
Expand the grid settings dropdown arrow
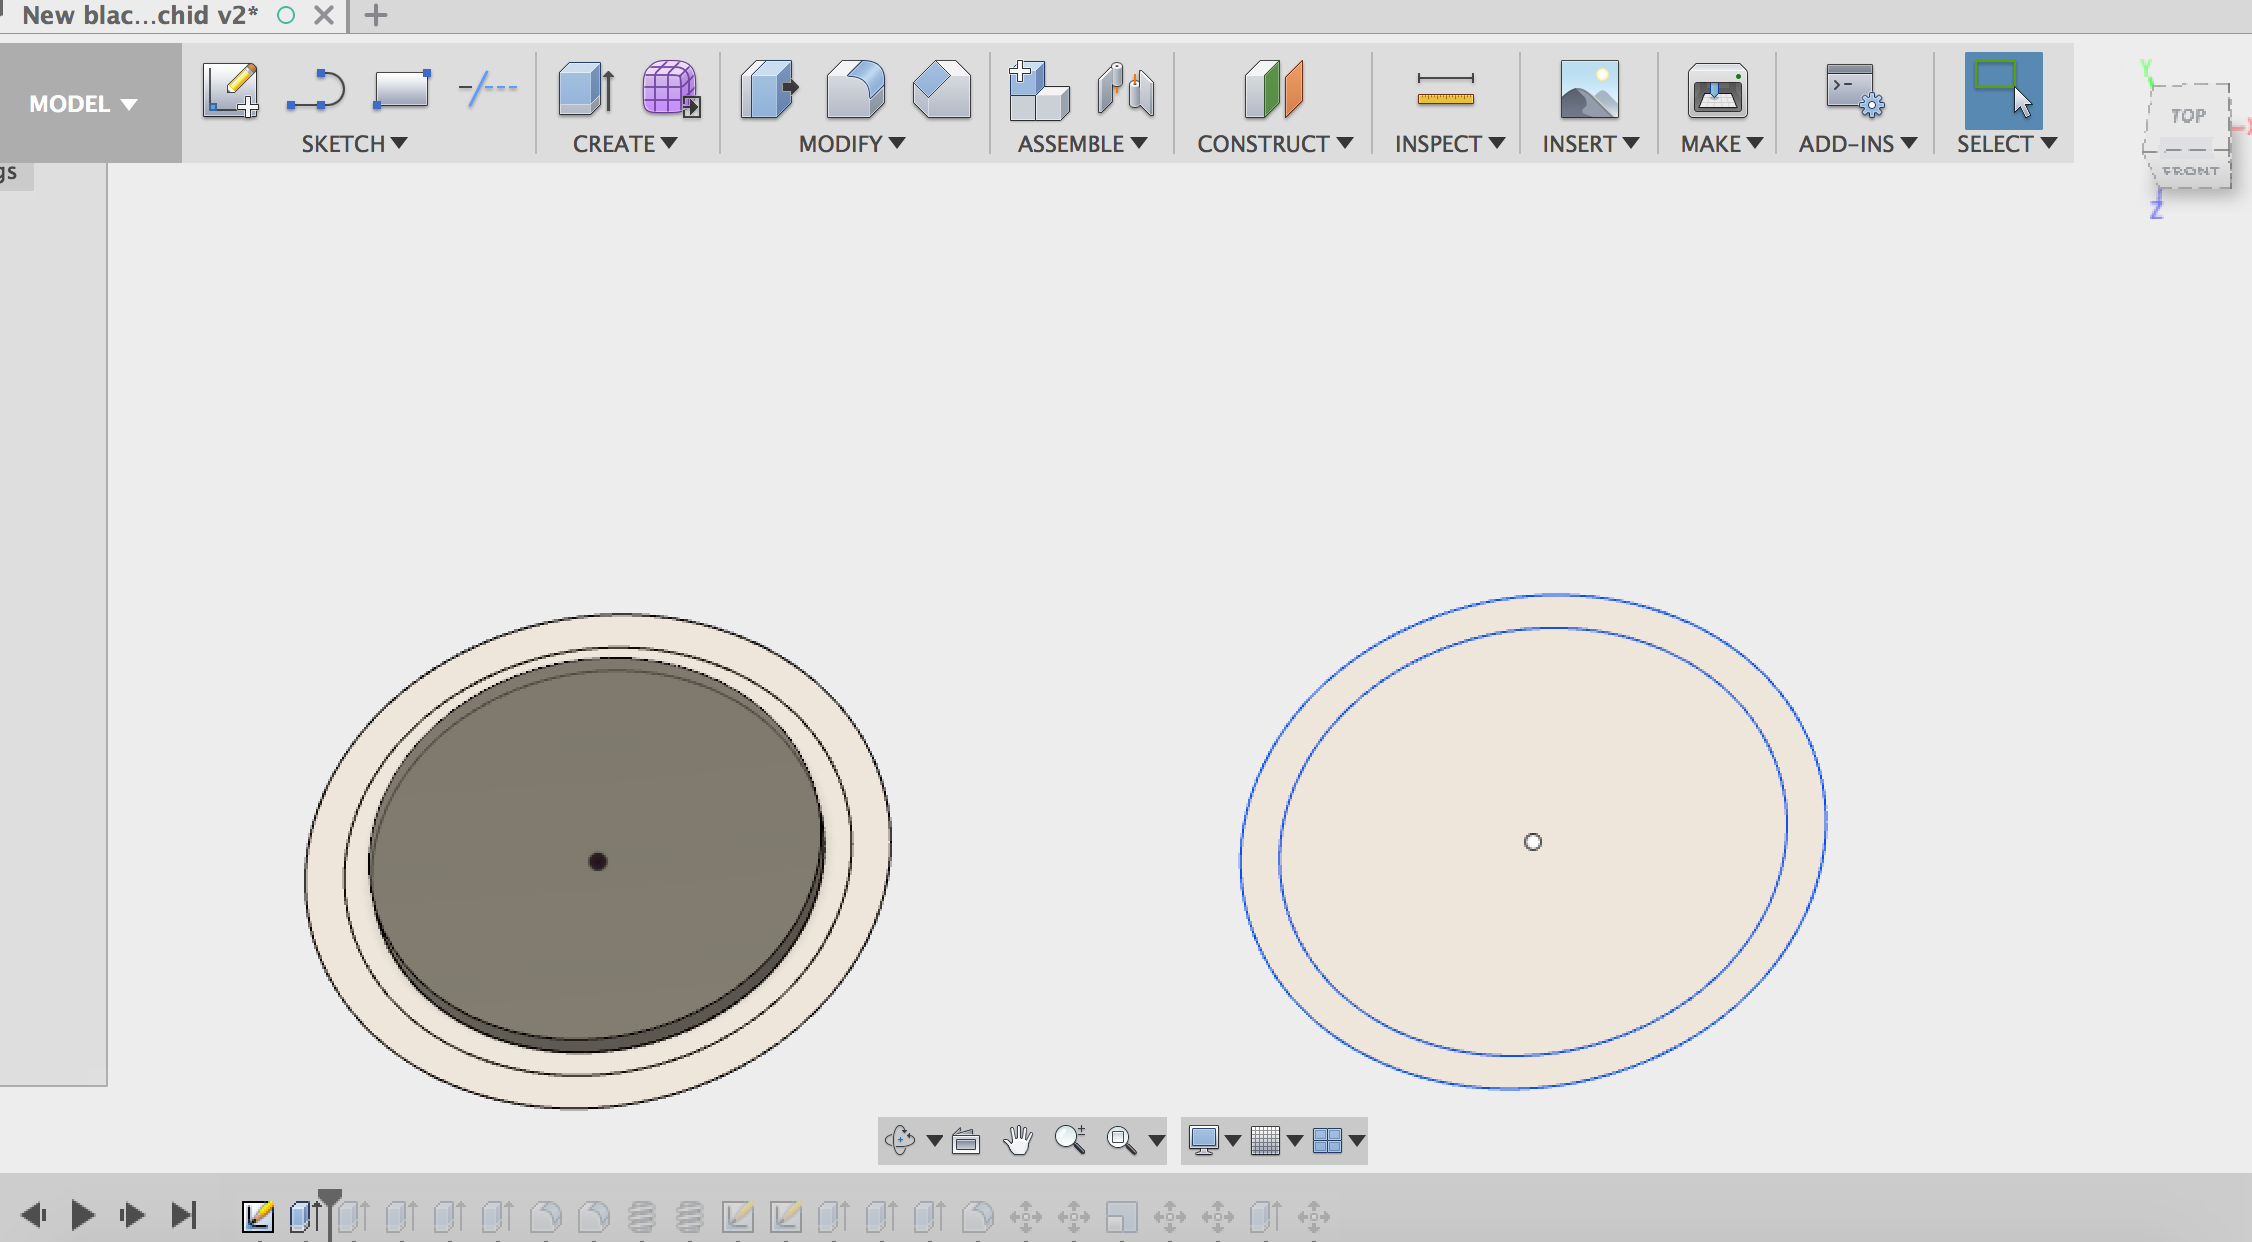[1295, 1141]
